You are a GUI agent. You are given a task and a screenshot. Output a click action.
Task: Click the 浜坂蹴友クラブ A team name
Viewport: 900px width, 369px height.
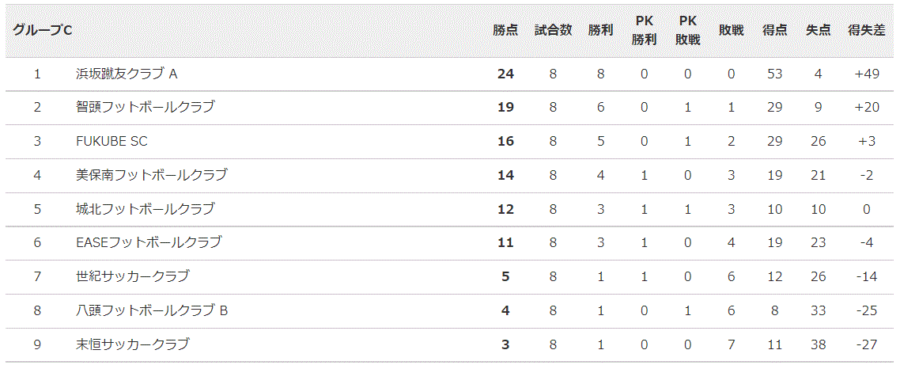127,74
